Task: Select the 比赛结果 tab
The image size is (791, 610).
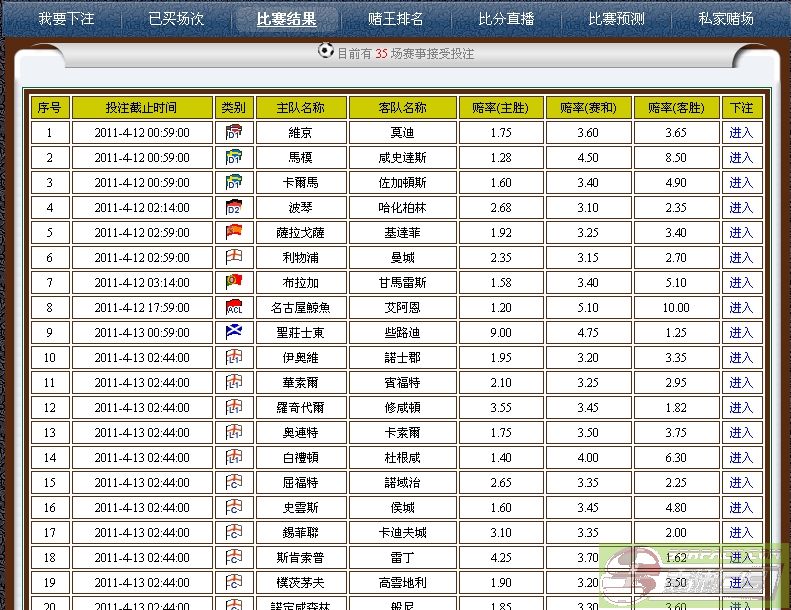Action: point(286,18)
